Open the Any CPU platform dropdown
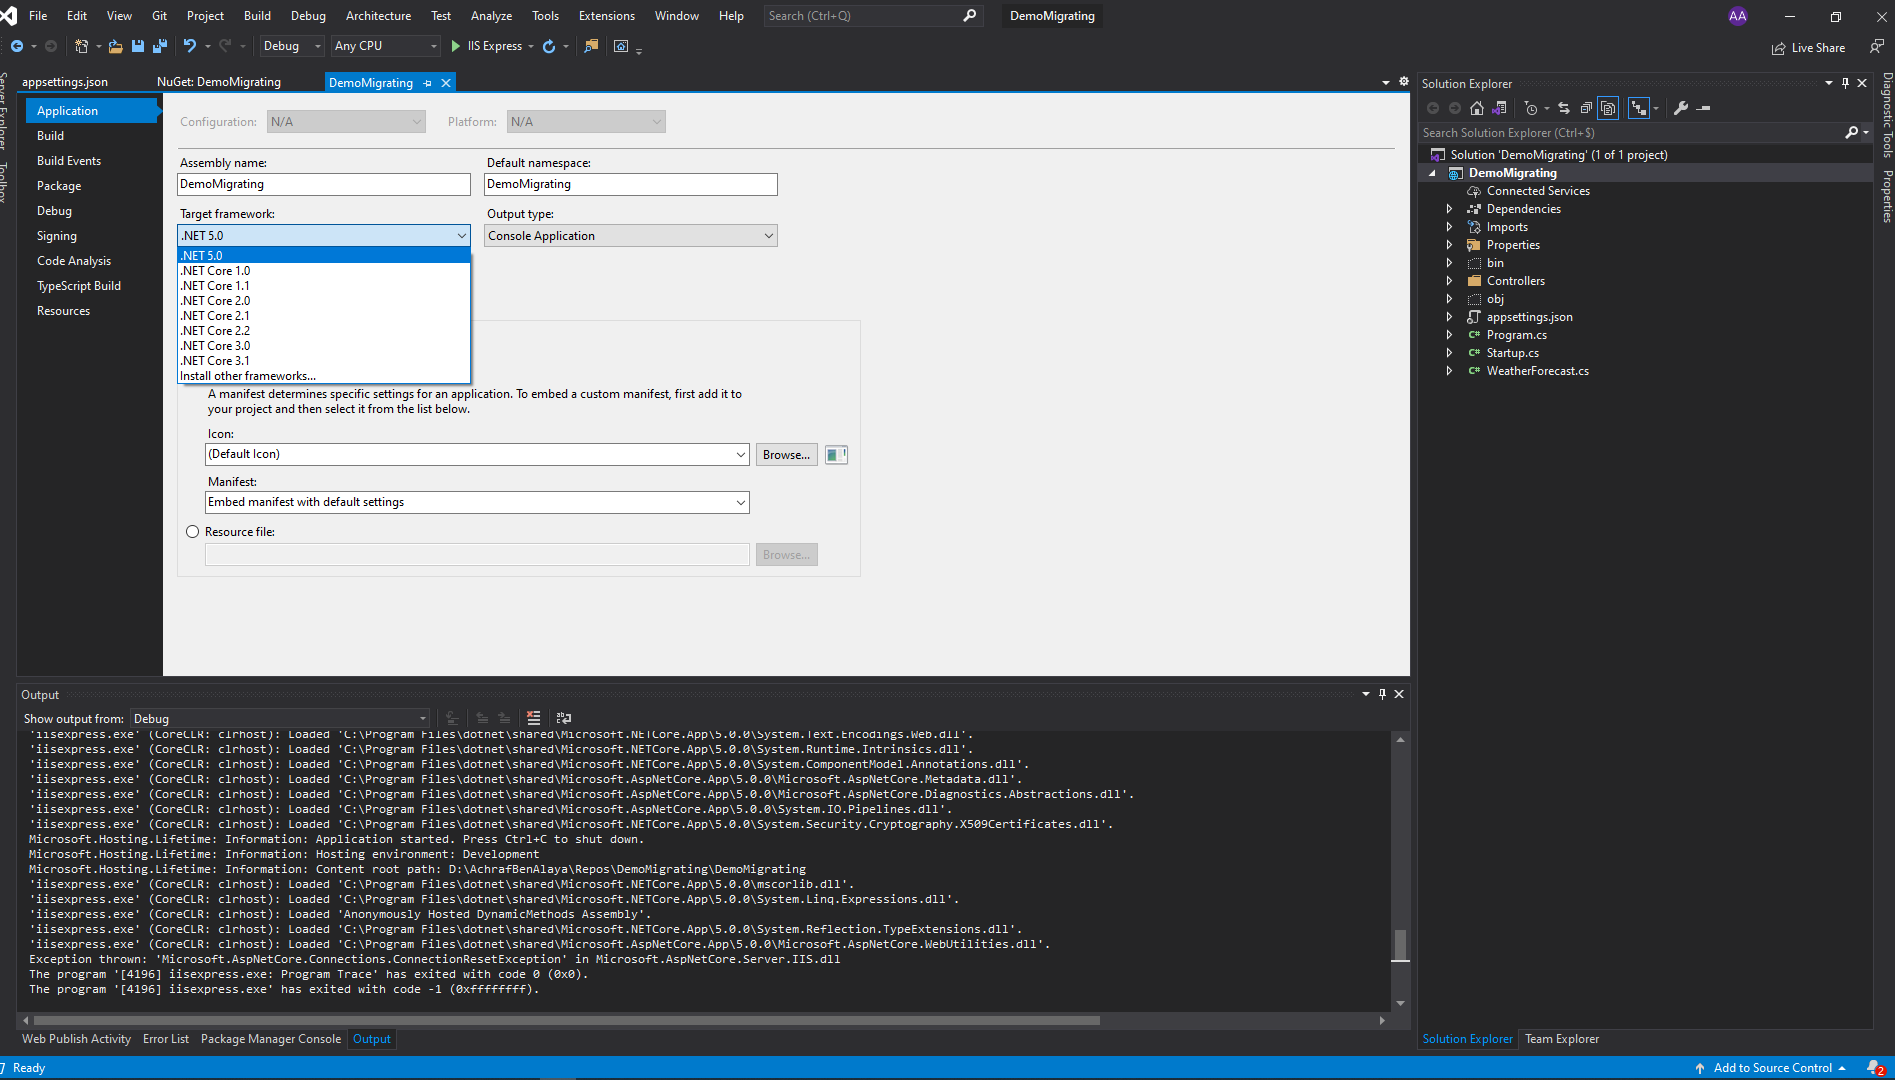Screen dimensions: 1895x1080 click(x=386, y=46)
